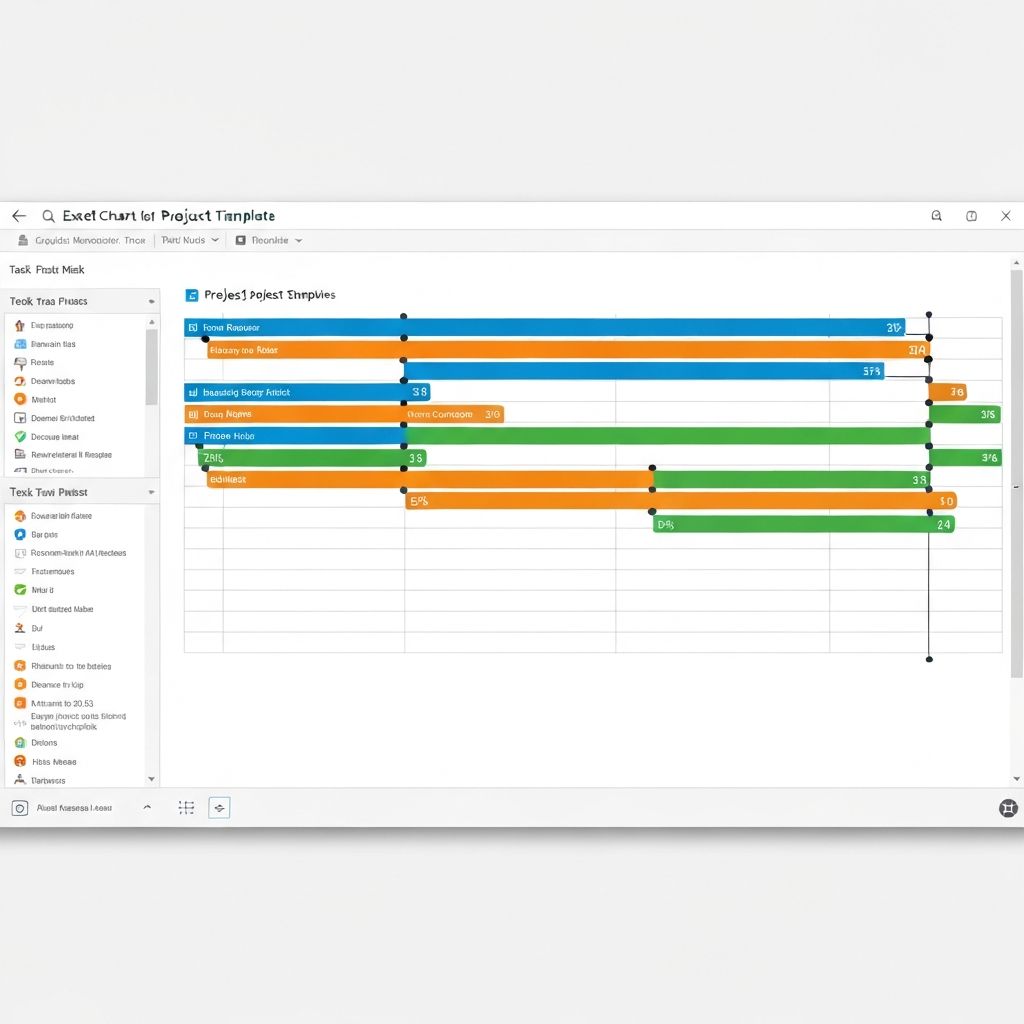Click the search magnifier icon beside the title
Image resolution: width=1024 pixels, height=1024 pixels.
pyautogui.click(x=48, y=216)
